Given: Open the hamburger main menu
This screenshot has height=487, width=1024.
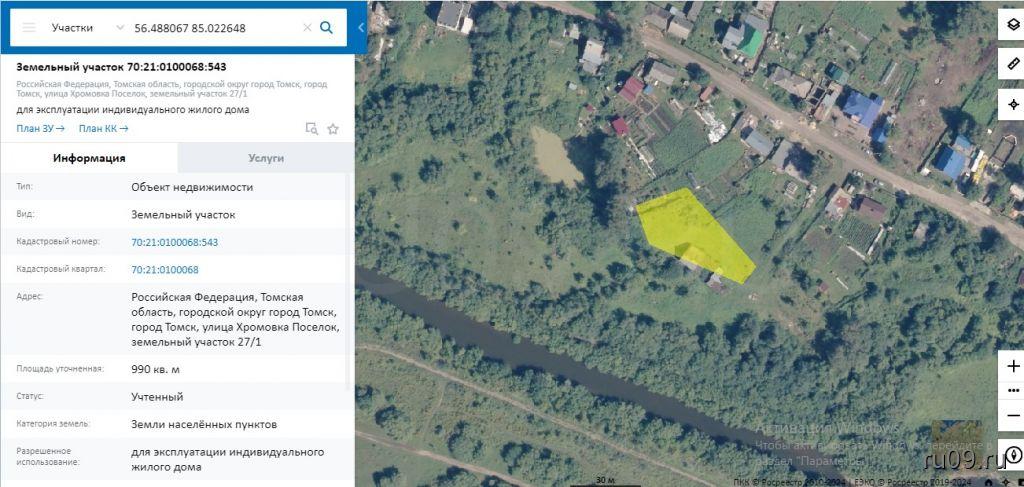Looking at the screenshot, I should [29, 28].
